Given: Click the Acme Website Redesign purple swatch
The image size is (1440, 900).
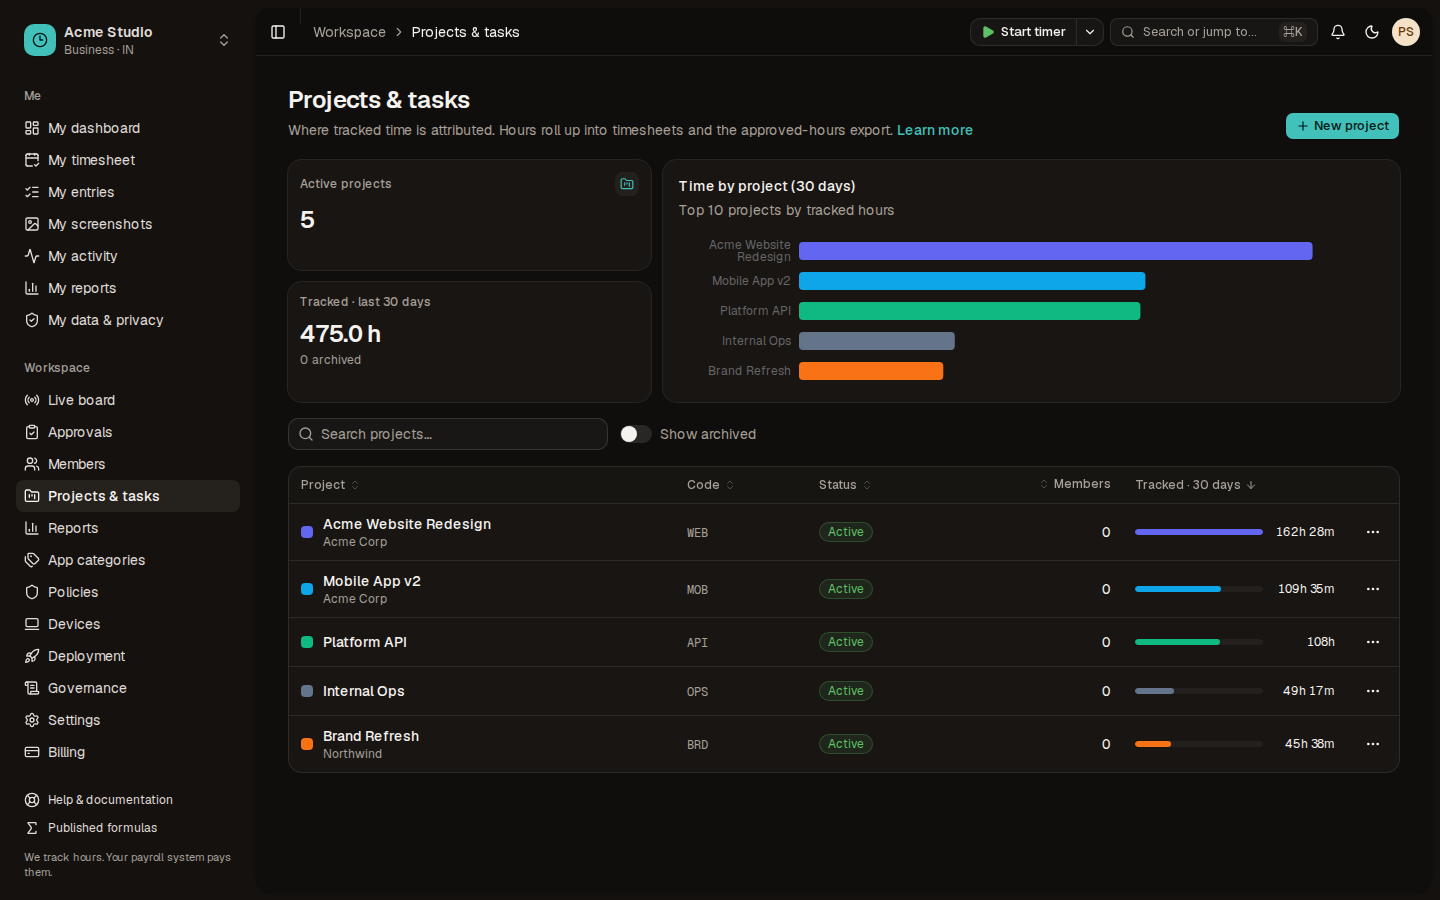Looking at the screenshot, I should [307, 532].
